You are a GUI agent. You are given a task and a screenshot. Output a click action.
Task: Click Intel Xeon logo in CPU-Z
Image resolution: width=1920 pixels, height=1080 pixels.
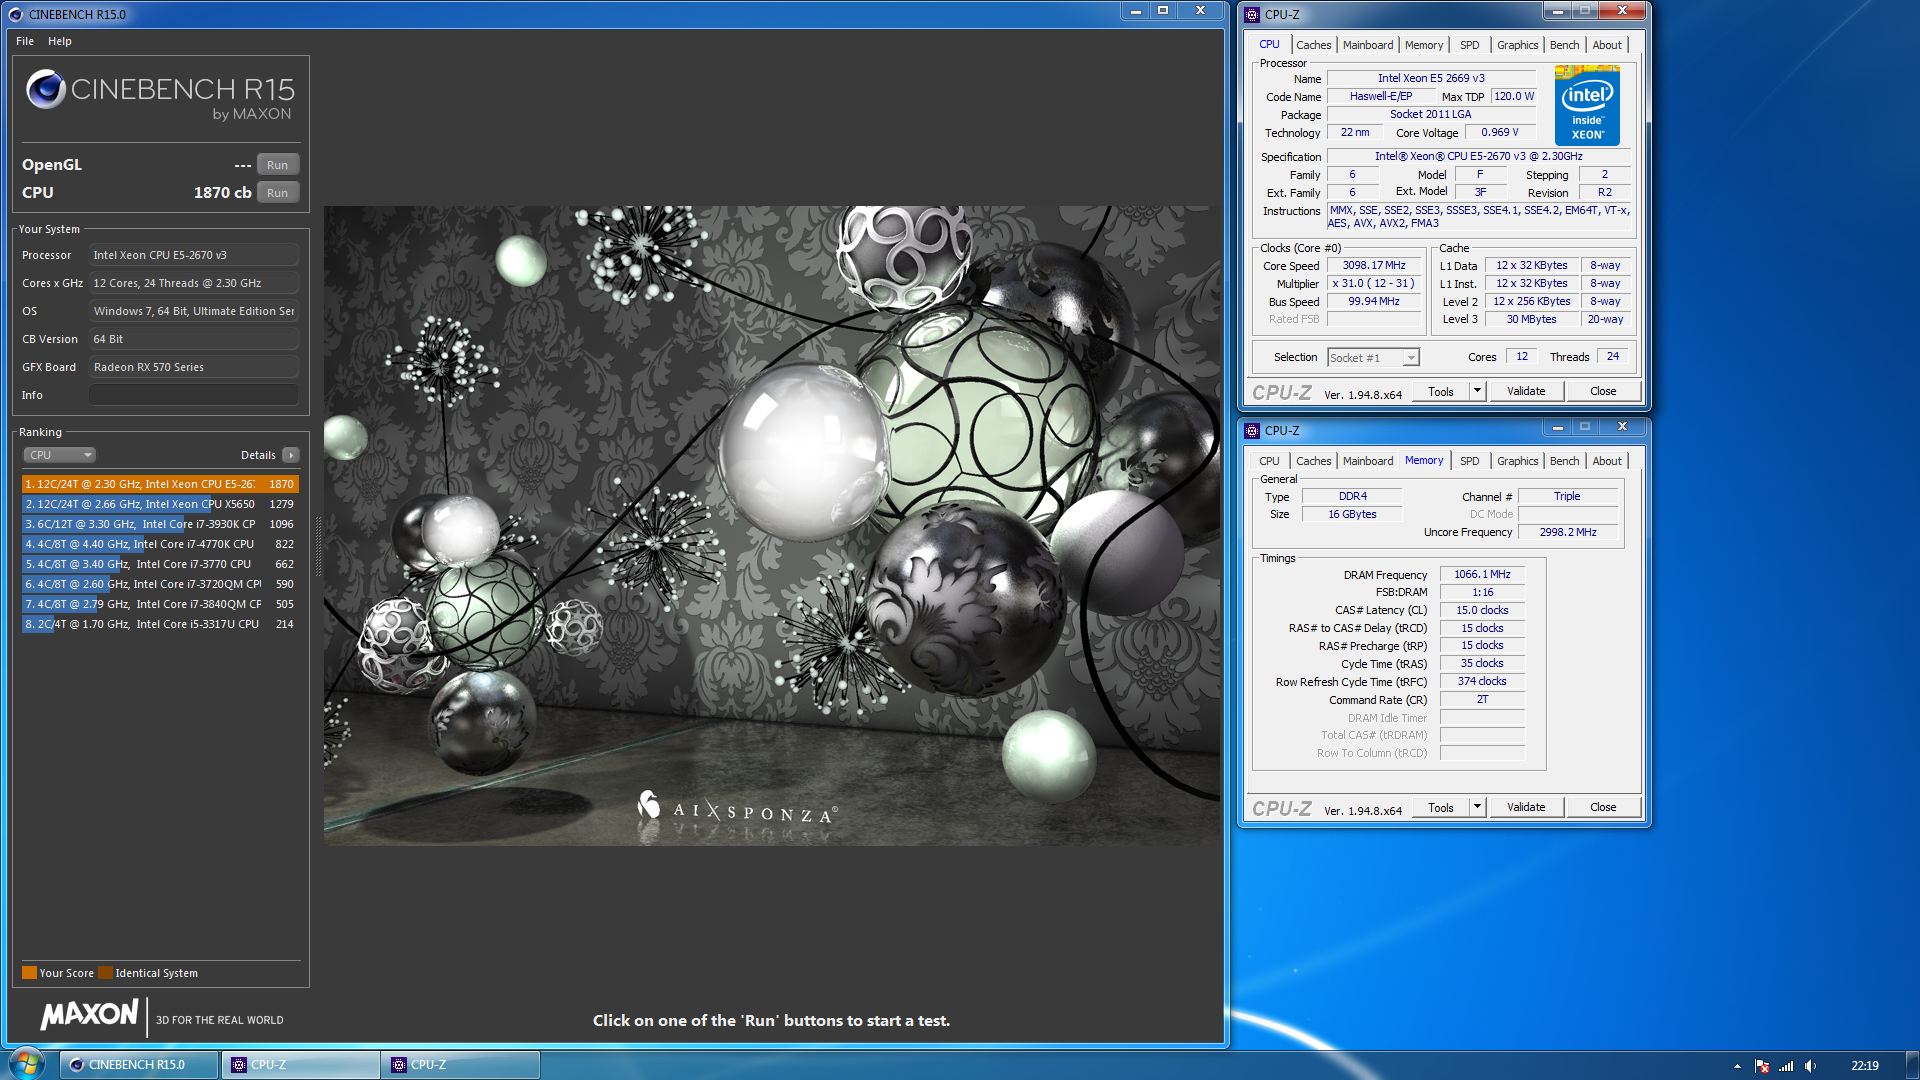click(x=1587, y=105)
